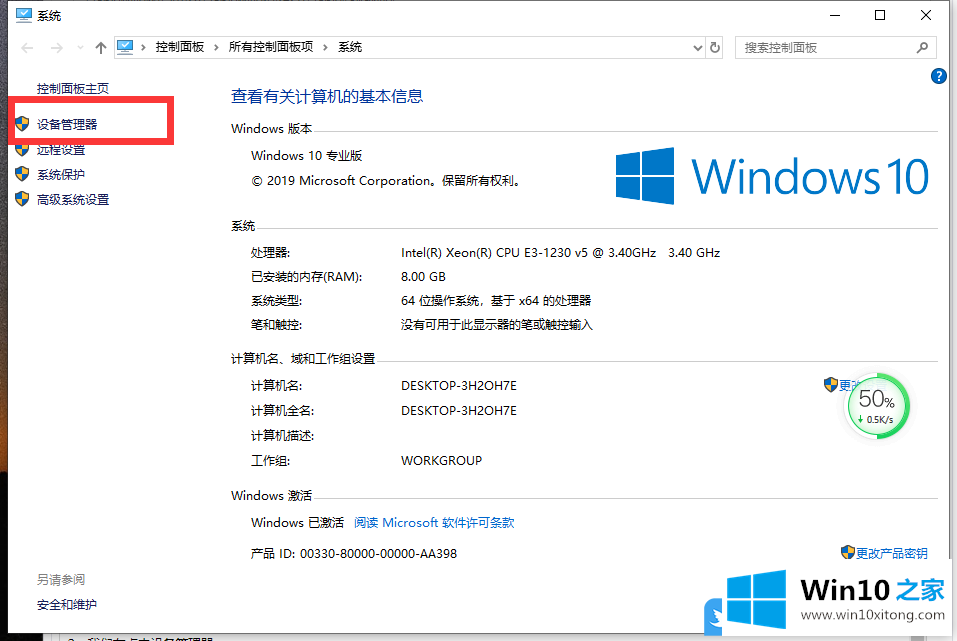Maximize the System window
Image resolution: width=957 pixels, height=641 pixels.
880,15
